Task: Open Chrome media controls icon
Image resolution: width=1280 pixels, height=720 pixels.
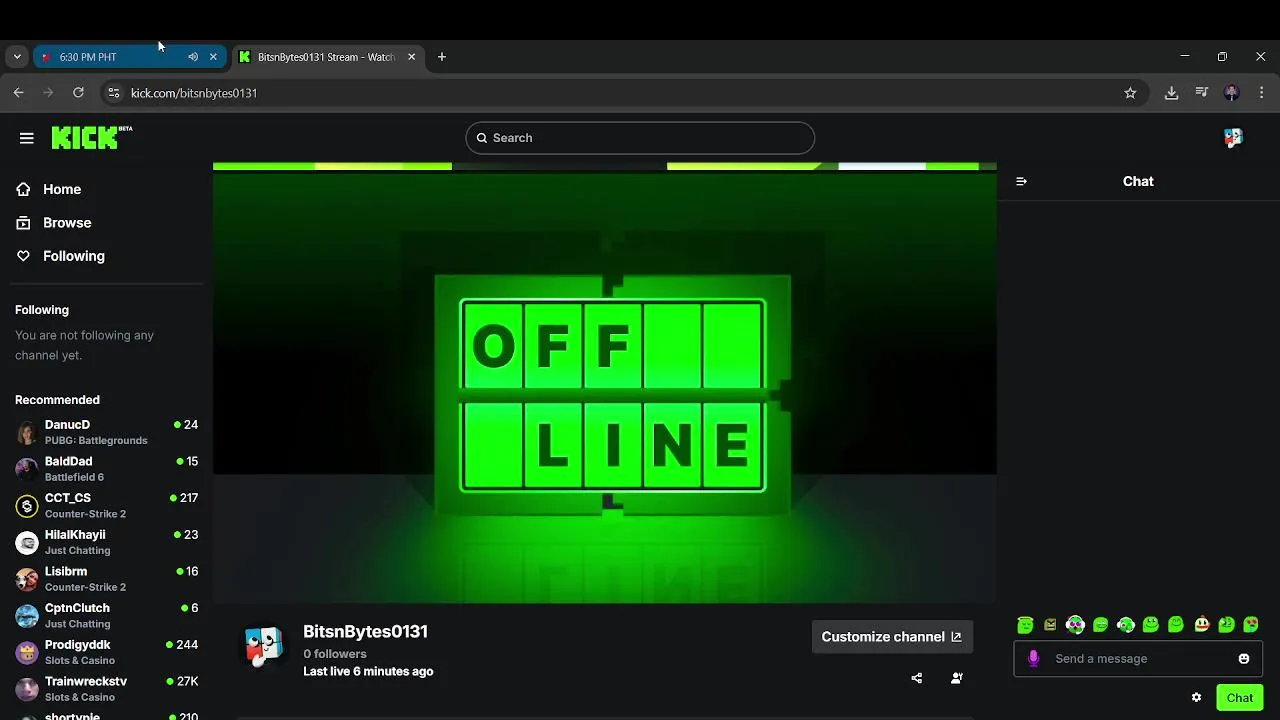Action: (1202, 93)
